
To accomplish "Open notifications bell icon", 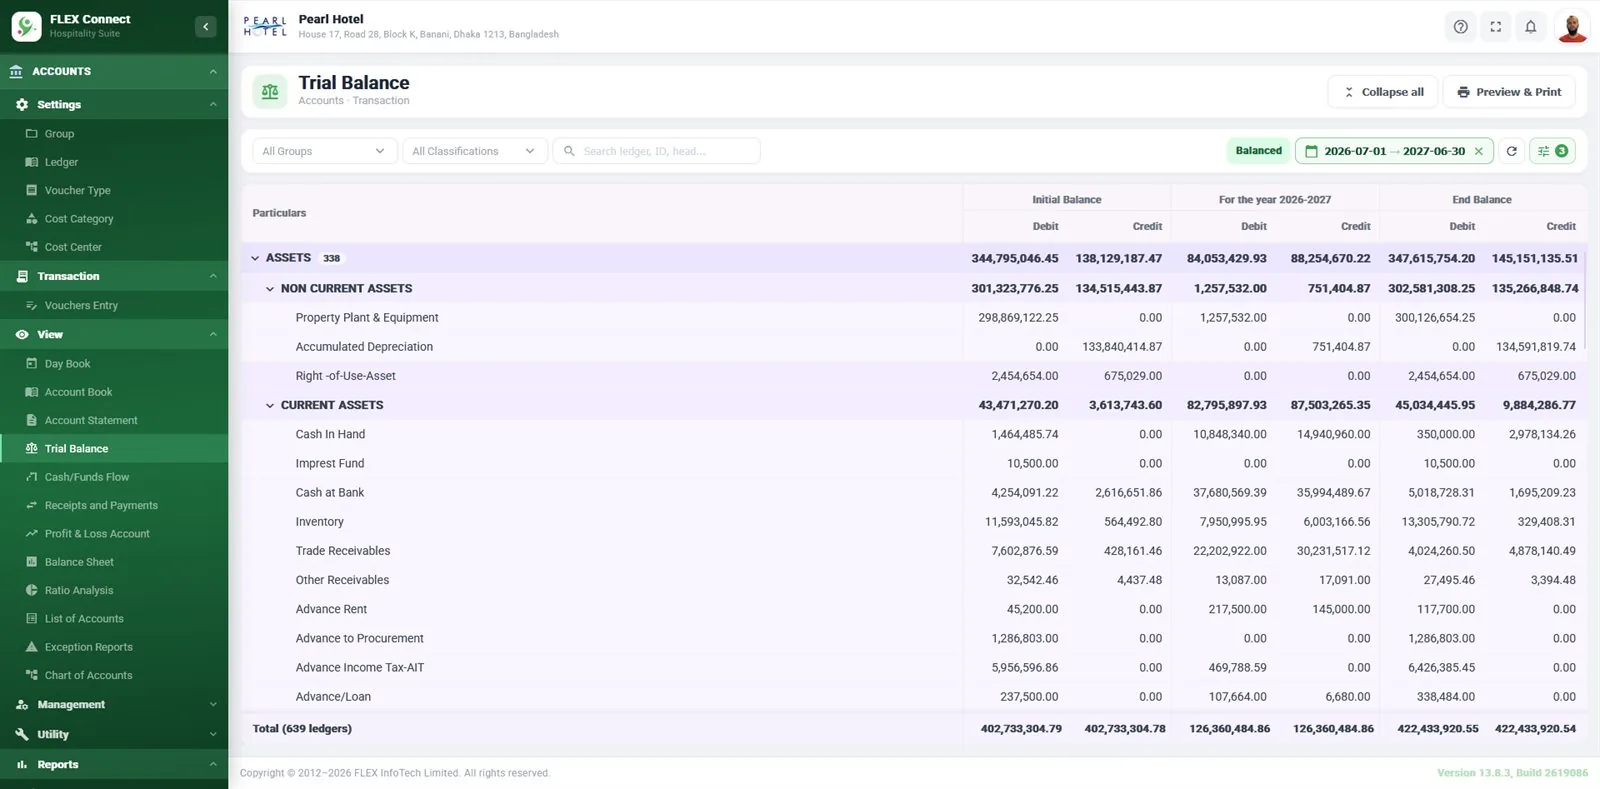I will (x=1531, y=27).
